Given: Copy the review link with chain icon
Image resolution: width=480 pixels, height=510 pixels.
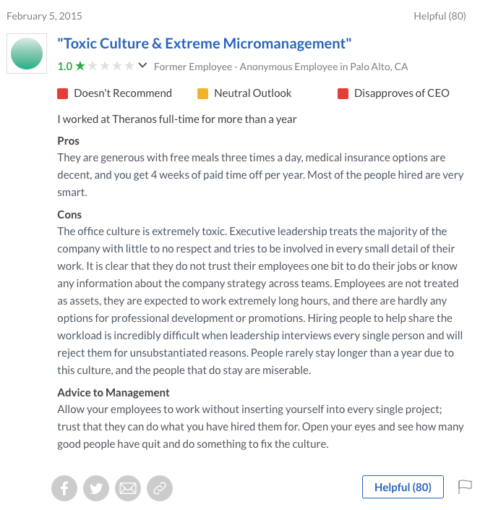Looking at the screenshot, I should pyautogui.click(x=160, y=488).
